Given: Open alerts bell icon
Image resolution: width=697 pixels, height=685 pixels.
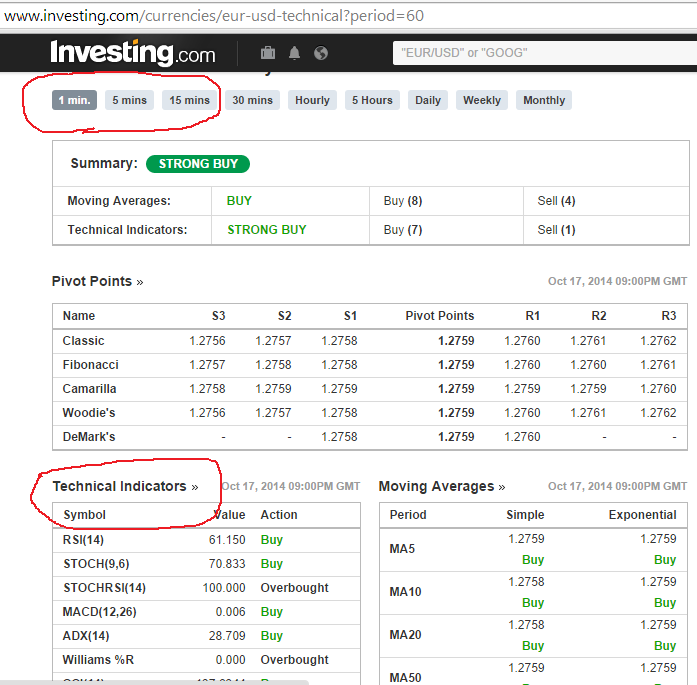Looking at the screenshot, I should (x=294, y=53).
